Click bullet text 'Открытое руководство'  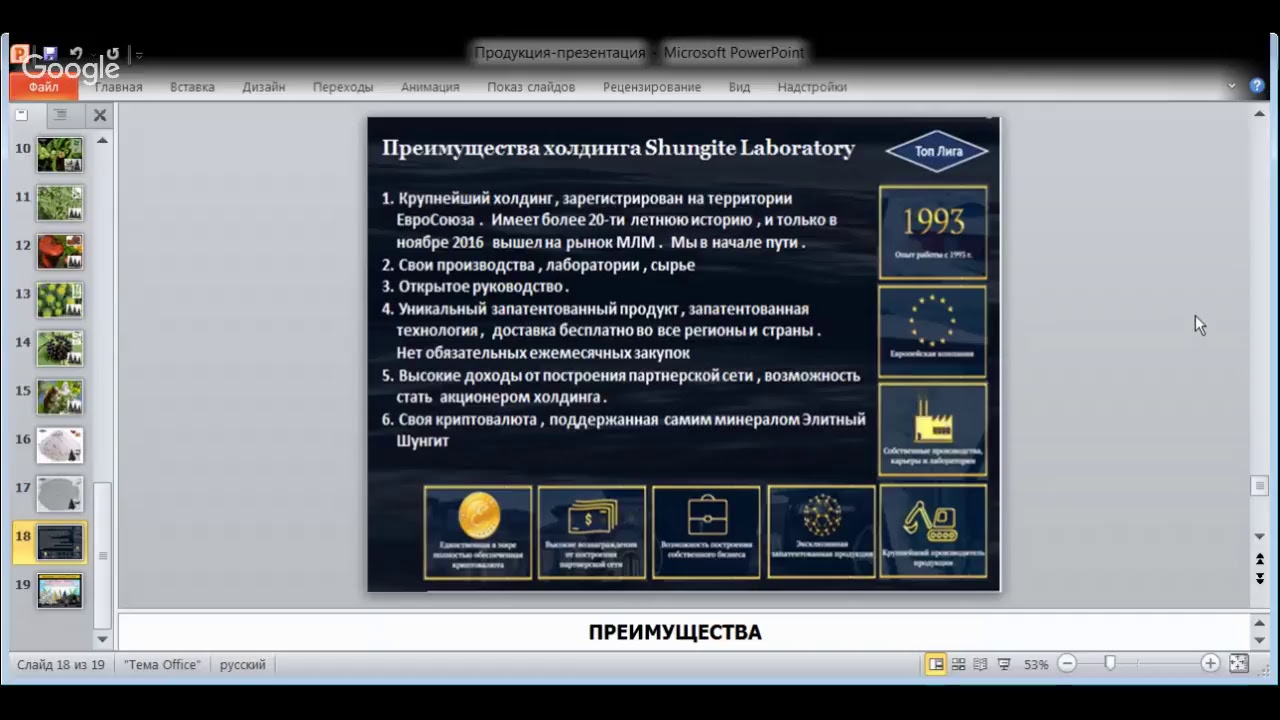pyautogui.click(x=482, y=287)
